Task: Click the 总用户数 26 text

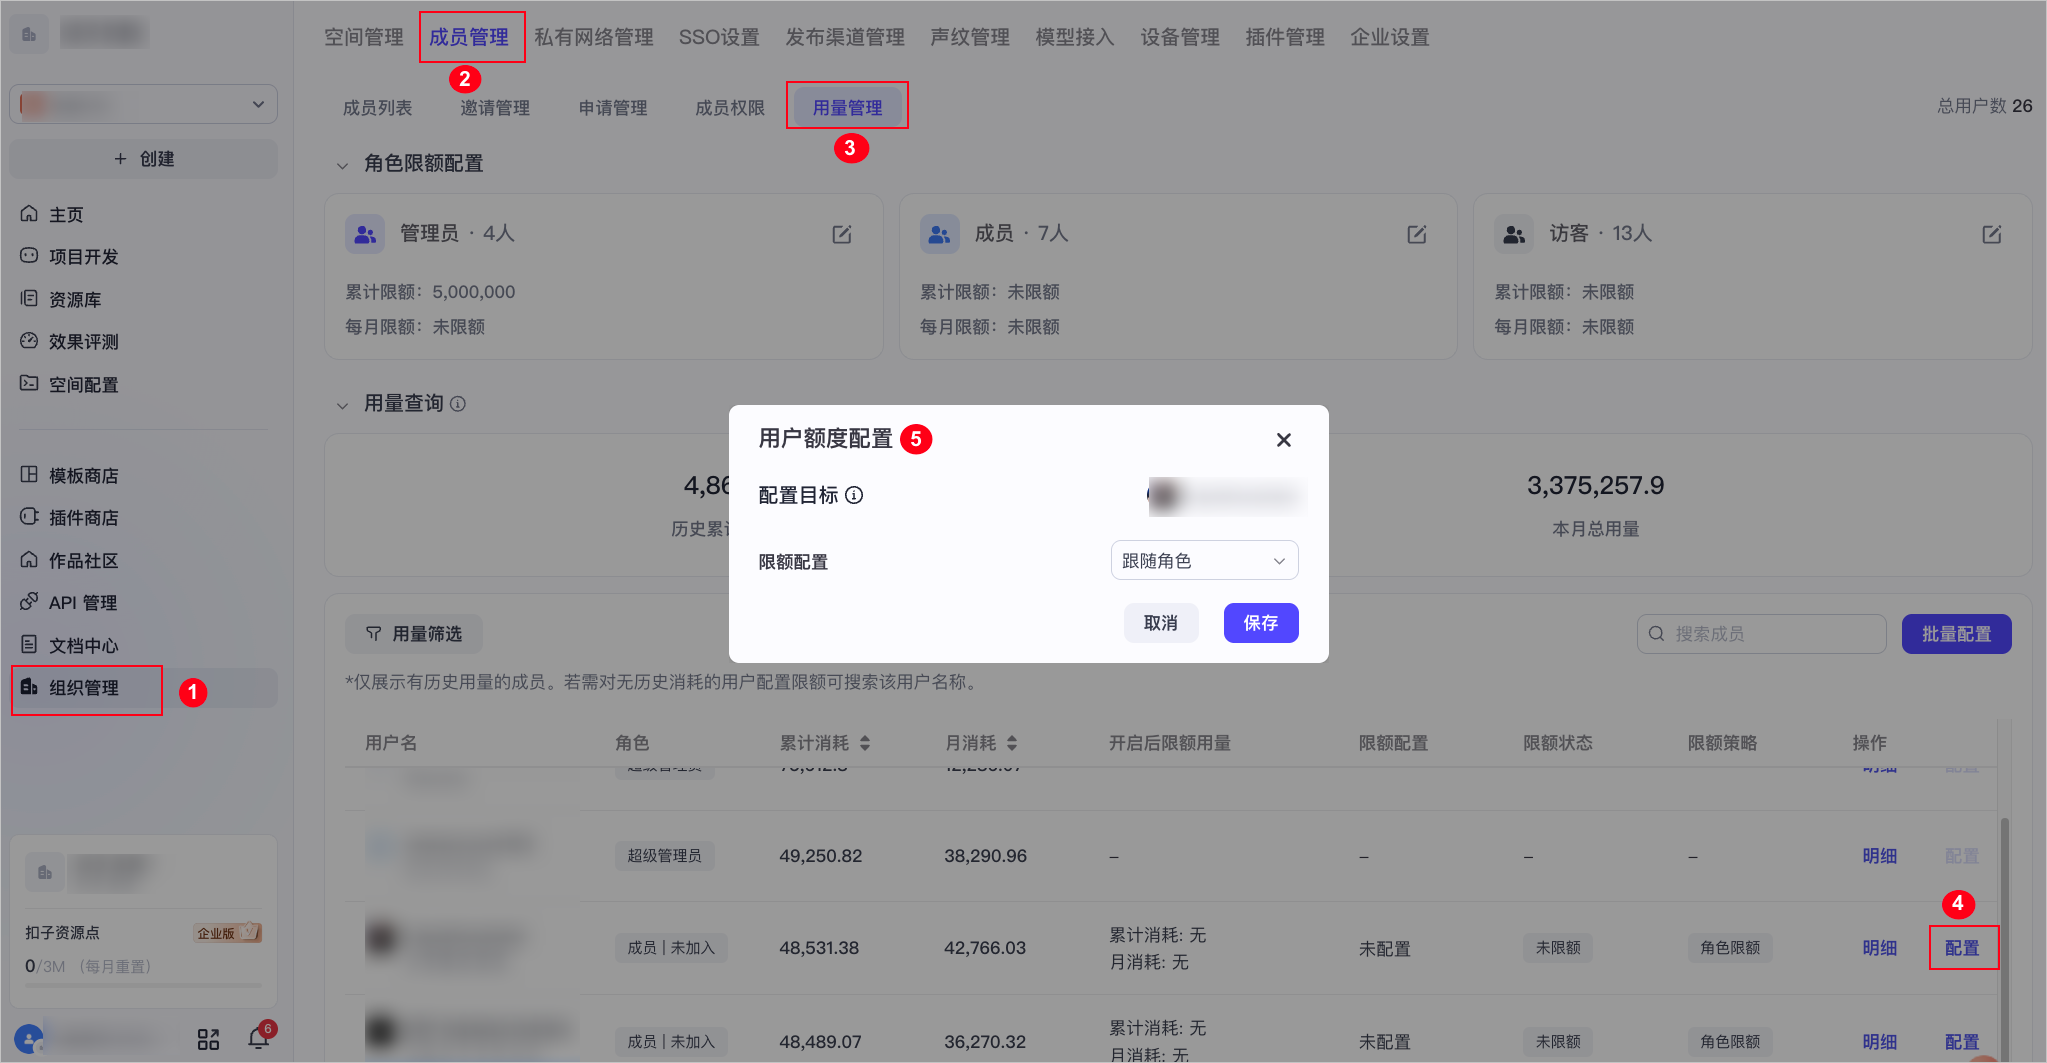Action: (x=1984, y=106)
